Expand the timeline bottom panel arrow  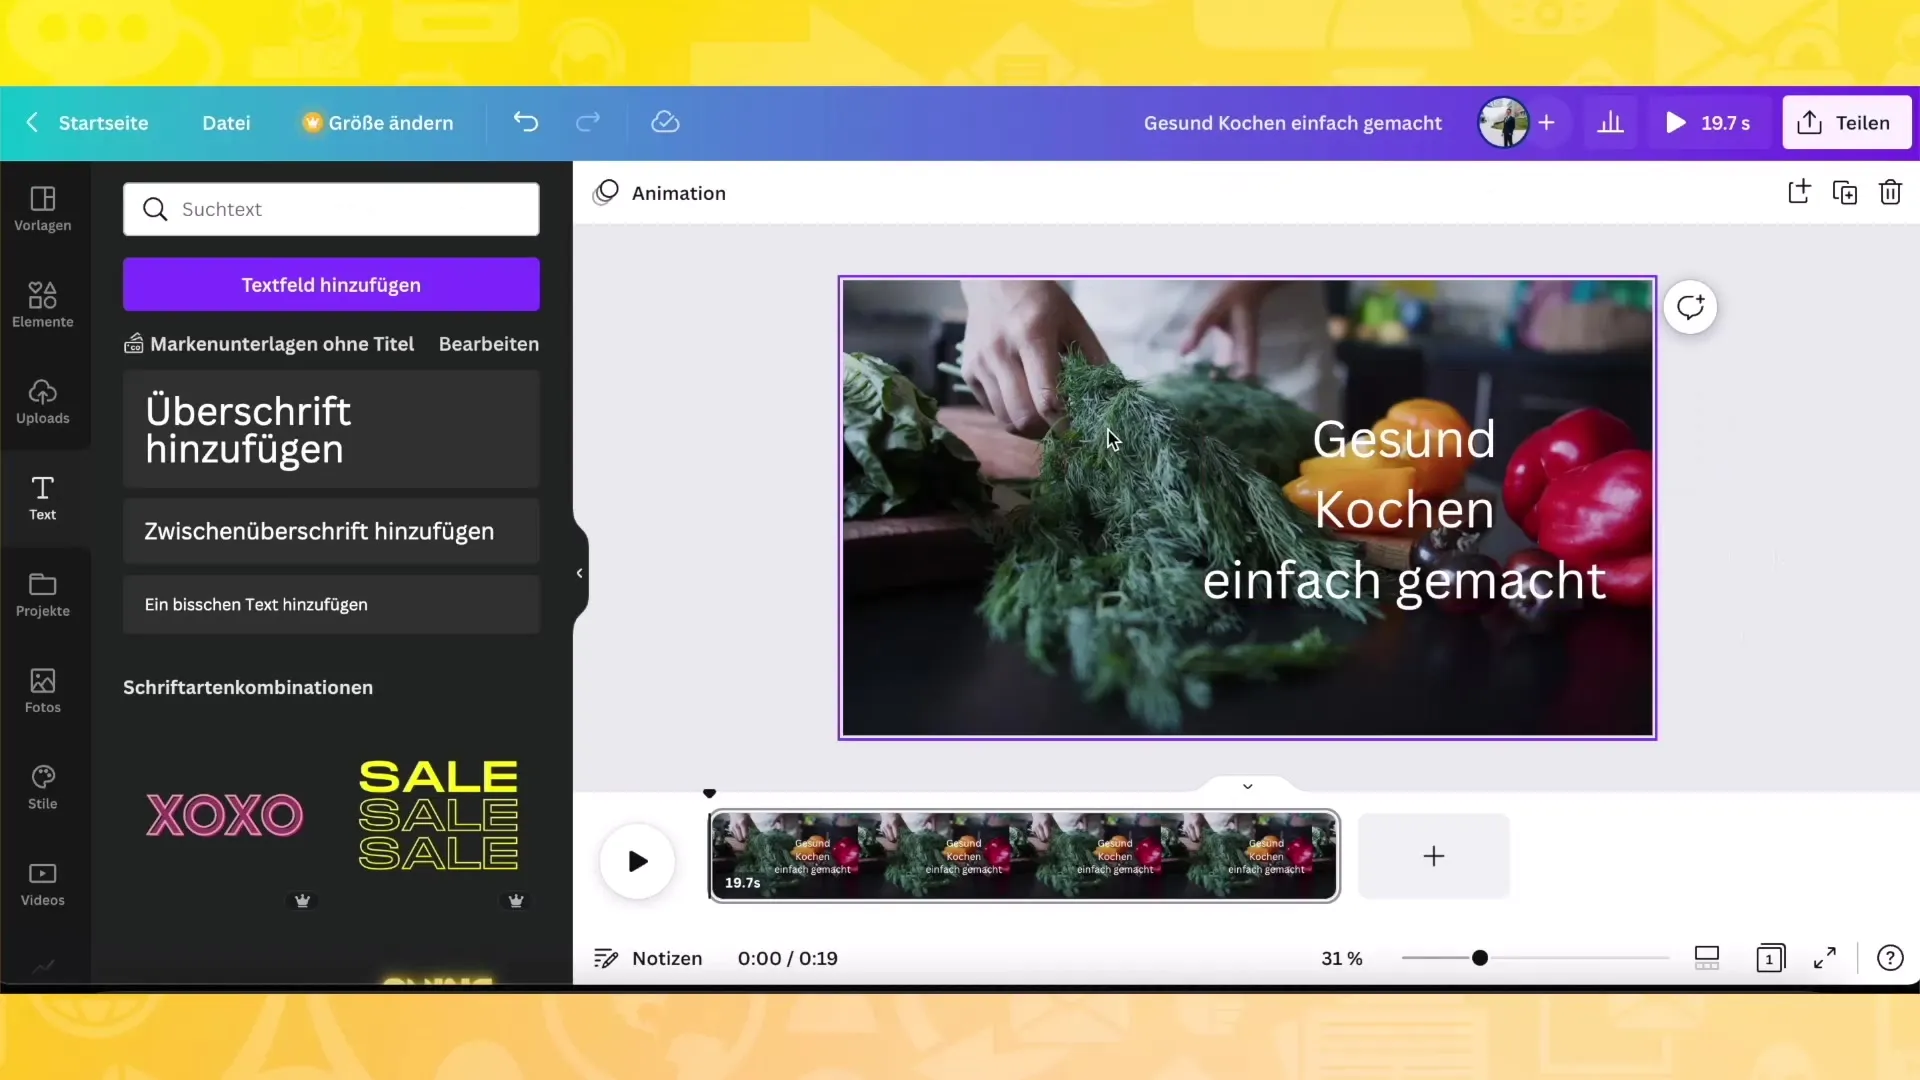1246,786
